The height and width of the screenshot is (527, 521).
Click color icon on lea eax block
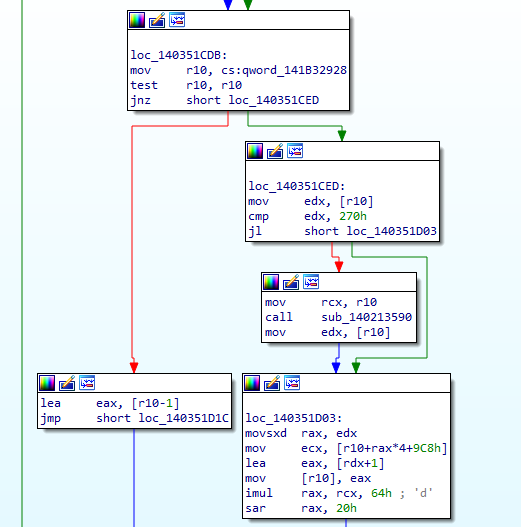pyautogui.click(x=47, y=383)
